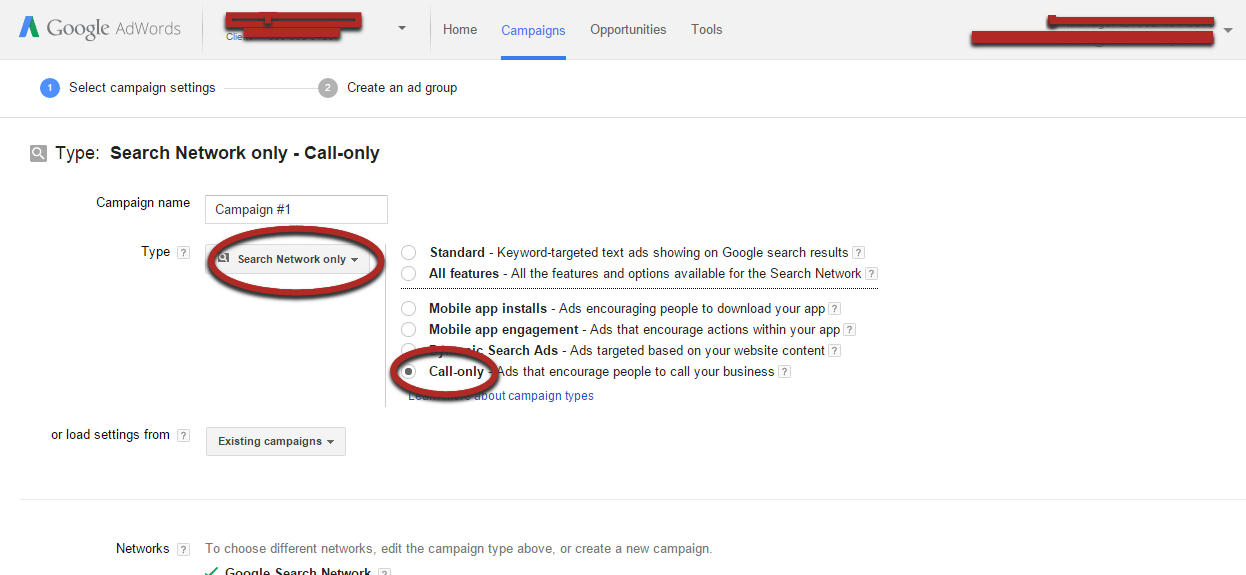Click the Create an ad group step label

[x=402, y=88]
